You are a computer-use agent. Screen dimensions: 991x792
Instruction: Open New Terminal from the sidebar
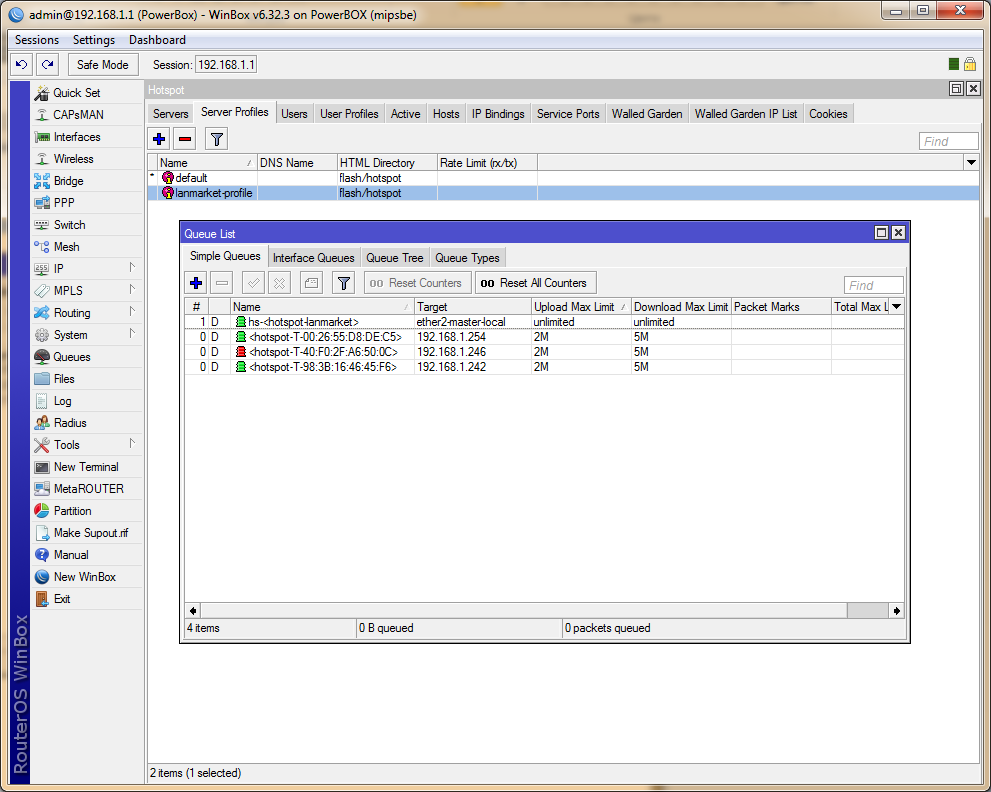click(86, 467)
